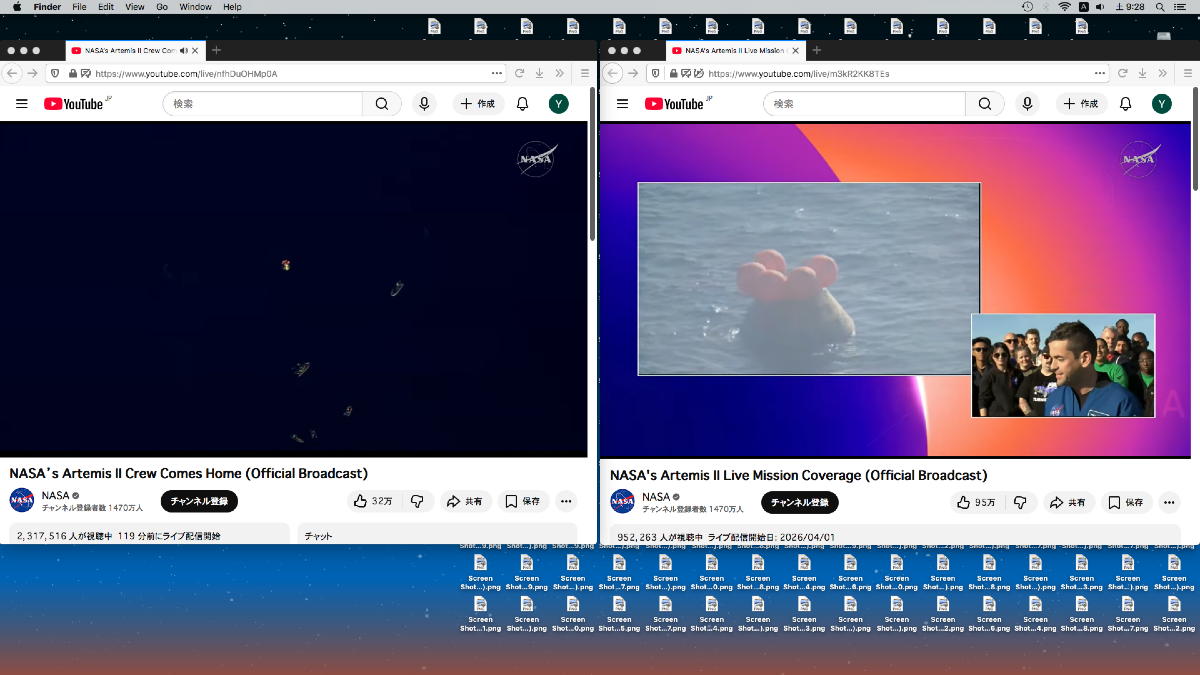Open more actions menu under right video
The height and width of the screenshot is (675, 1200).
(x=1169, y=502)
